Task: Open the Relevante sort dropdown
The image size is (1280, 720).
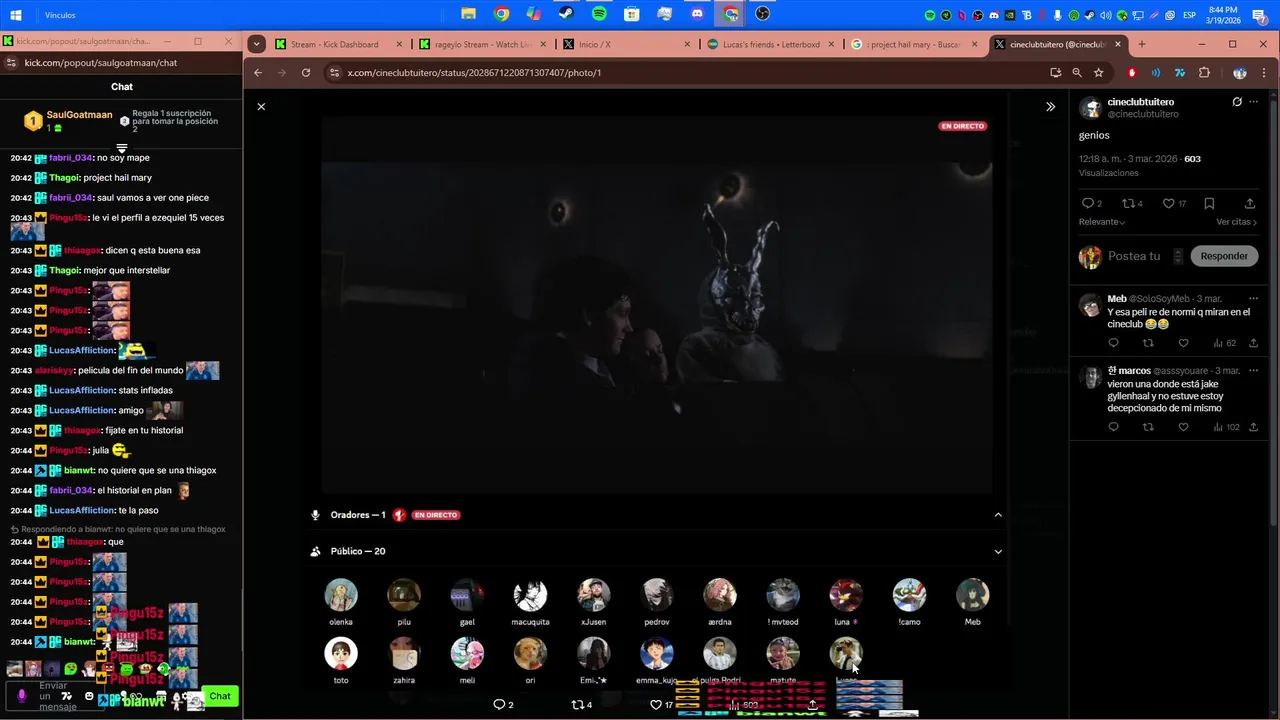Action: tap(1101, 222)
